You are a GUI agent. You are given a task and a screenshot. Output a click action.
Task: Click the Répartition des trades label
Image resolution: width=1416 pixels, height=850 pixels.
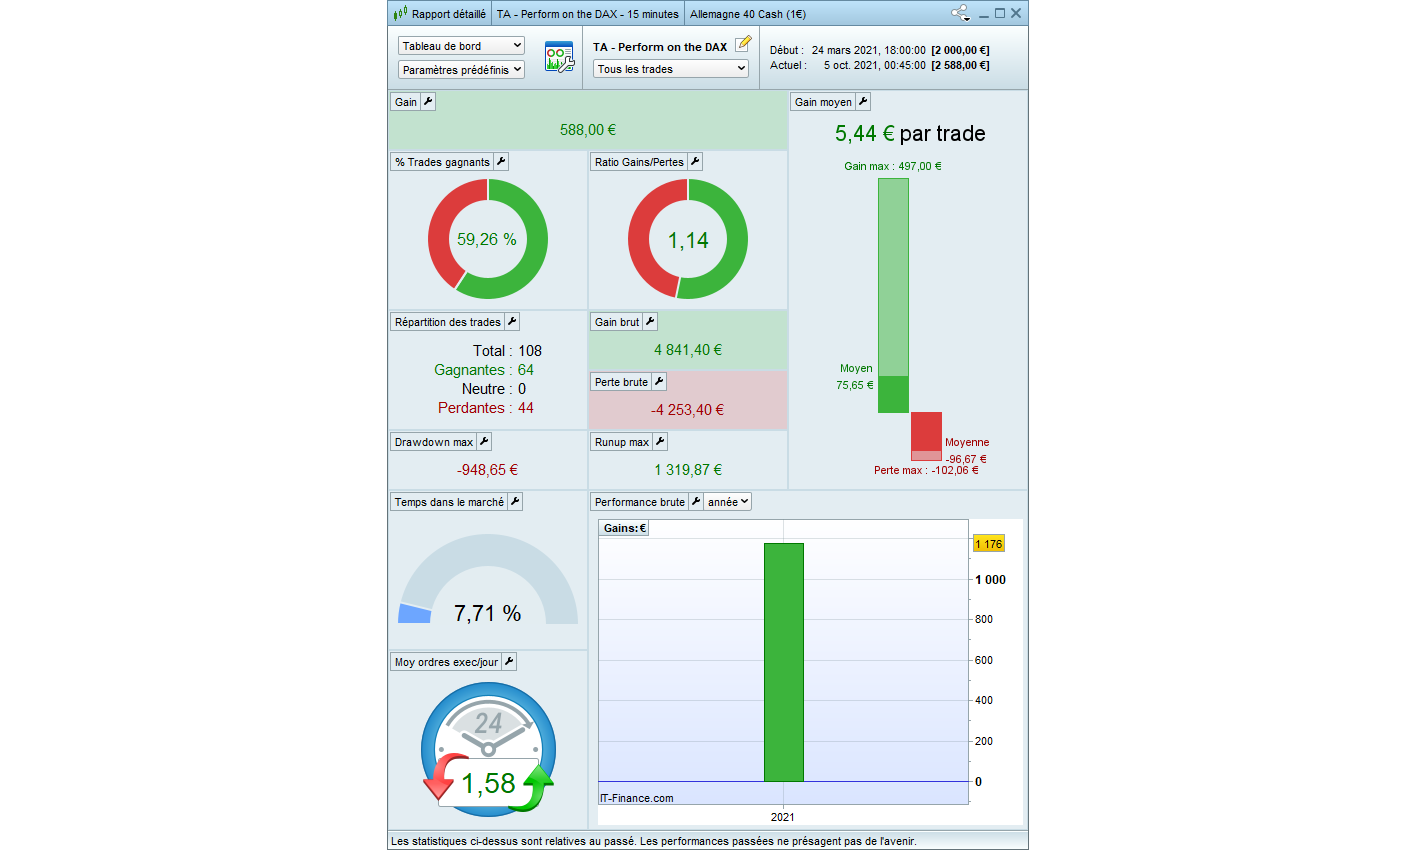click(447, 322)
